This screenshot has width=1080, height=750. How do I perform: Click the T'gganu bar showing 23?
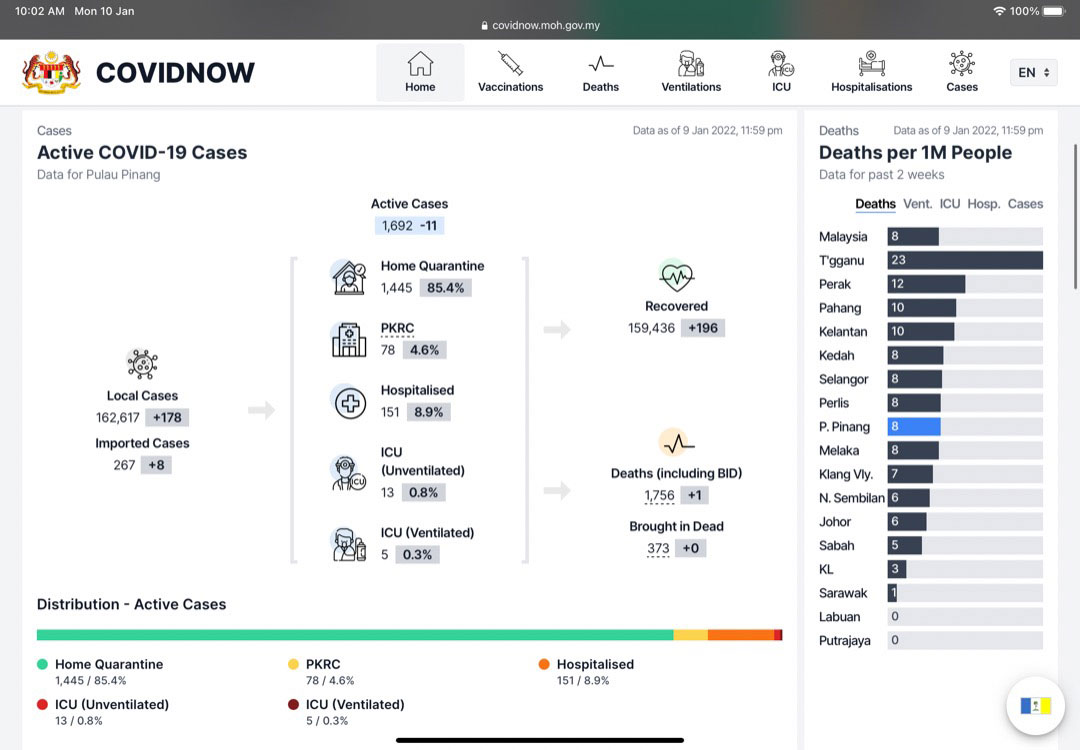[x=965, y=260]
